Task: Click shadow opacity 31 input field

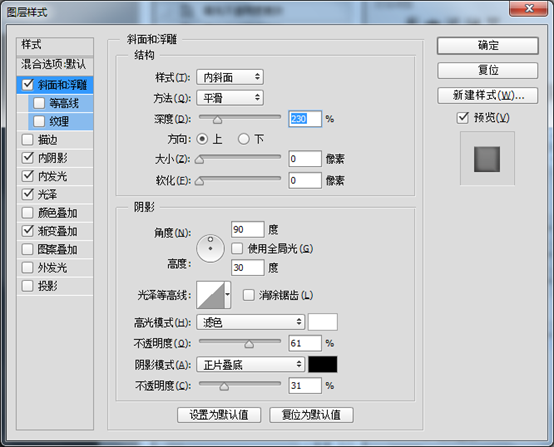Action: click(305, 385)
